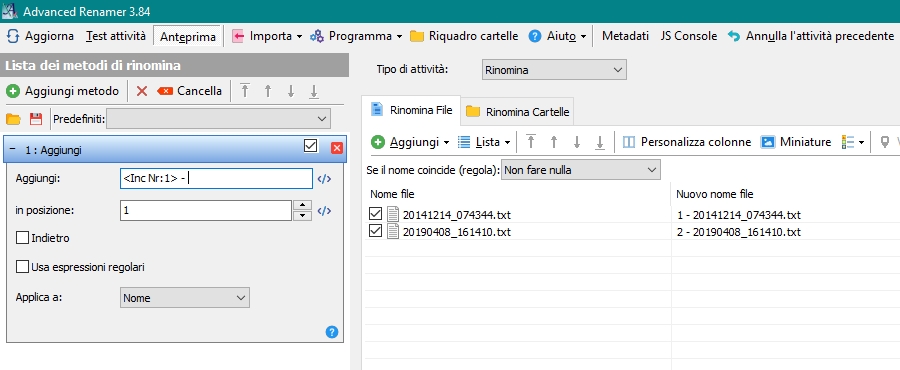Collapse the 1 : Aggiungi method

(13, 149)
